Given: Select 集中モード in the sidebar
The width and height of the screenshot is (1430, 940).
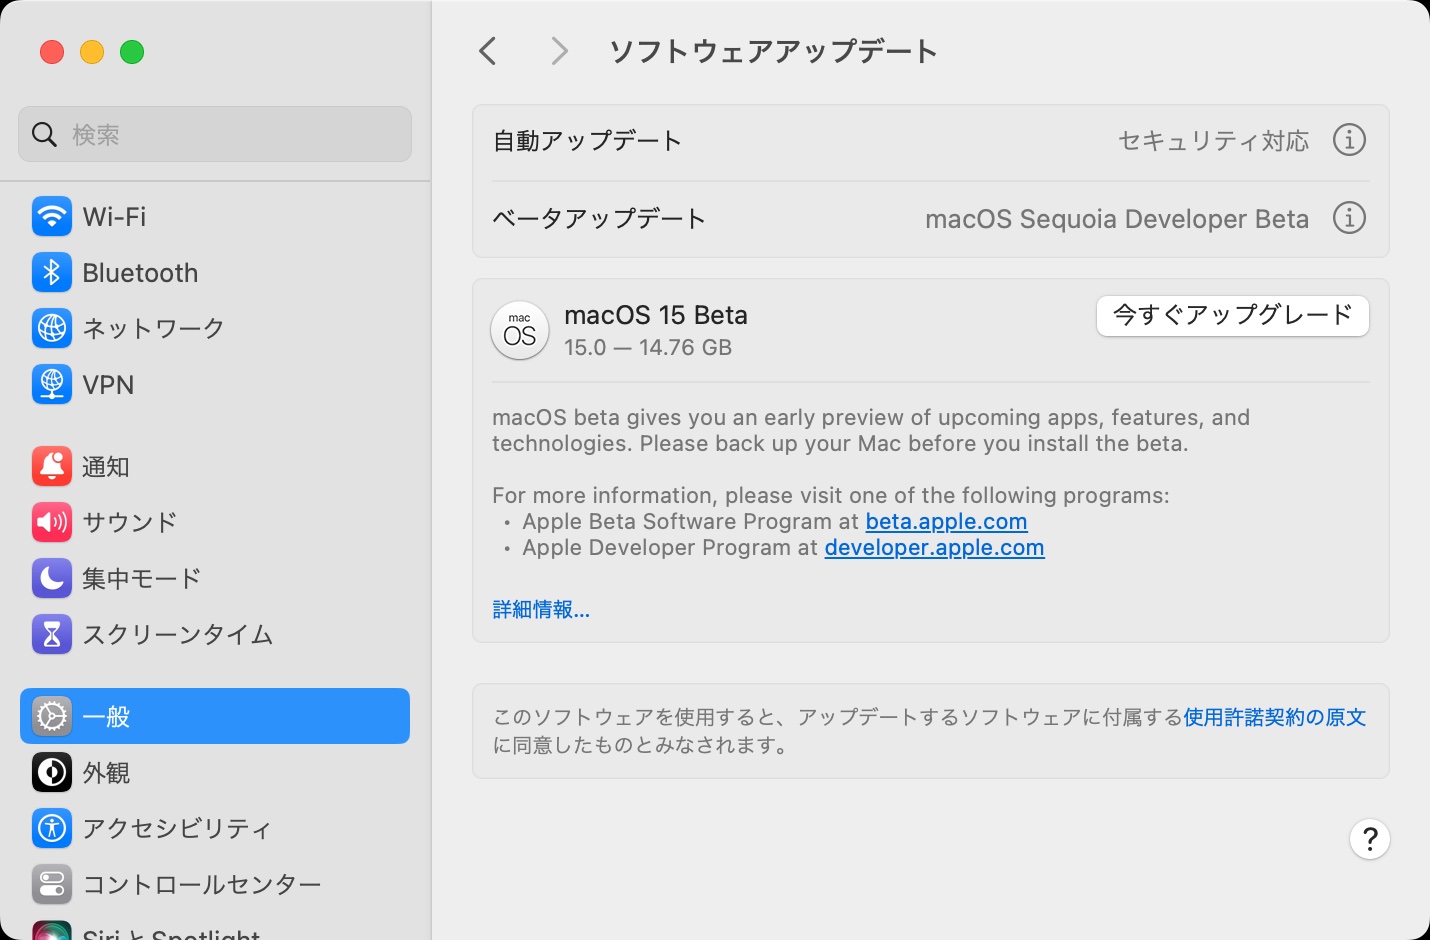Looking at the screenshot, I should pos(215,578).
